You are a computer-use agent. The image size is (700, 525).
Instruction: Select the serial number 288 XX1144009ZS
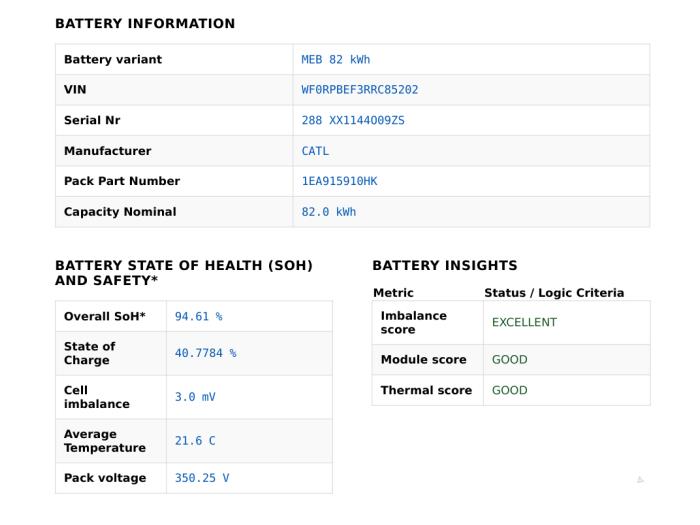coord(353,120)
